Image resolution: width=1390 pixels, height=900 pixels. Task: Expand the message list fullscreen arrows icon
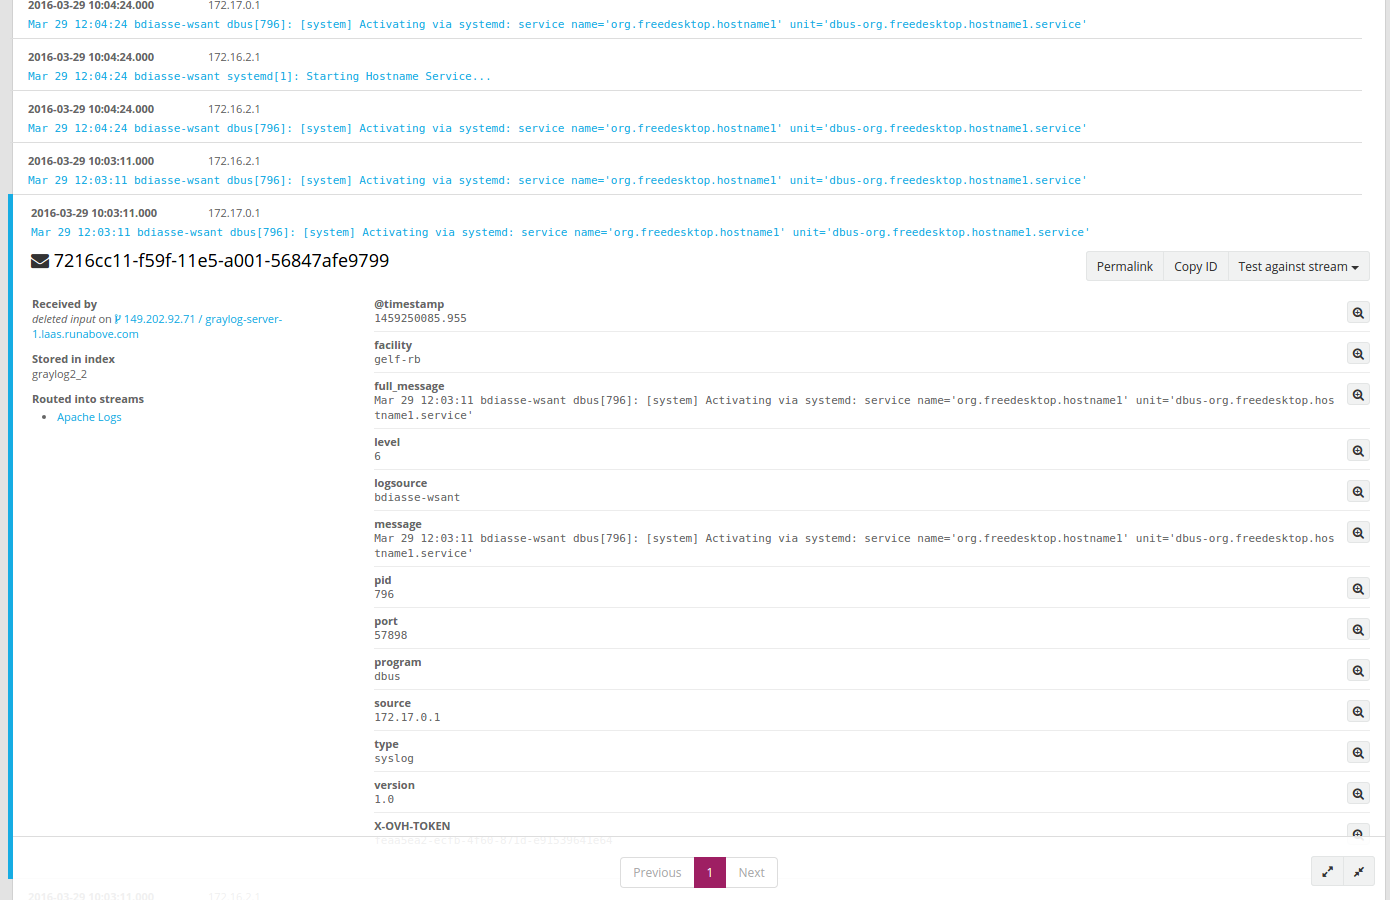coord(1326,871)
